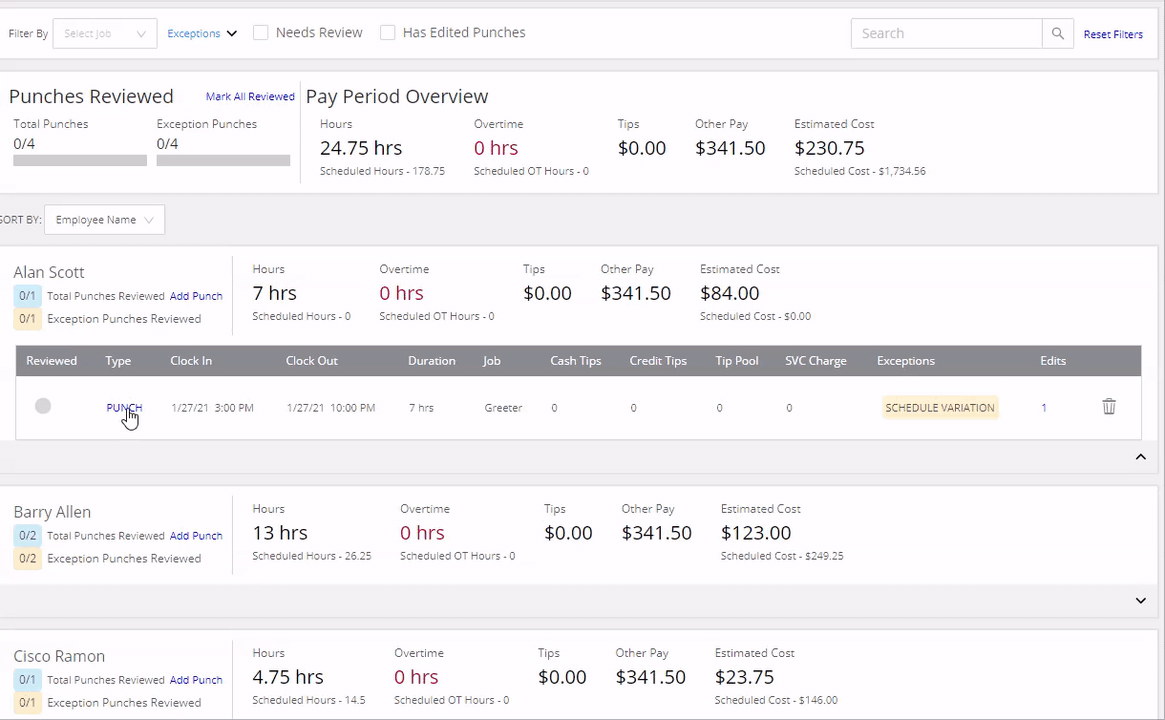Open the PUNCH type link

(124, 407)
